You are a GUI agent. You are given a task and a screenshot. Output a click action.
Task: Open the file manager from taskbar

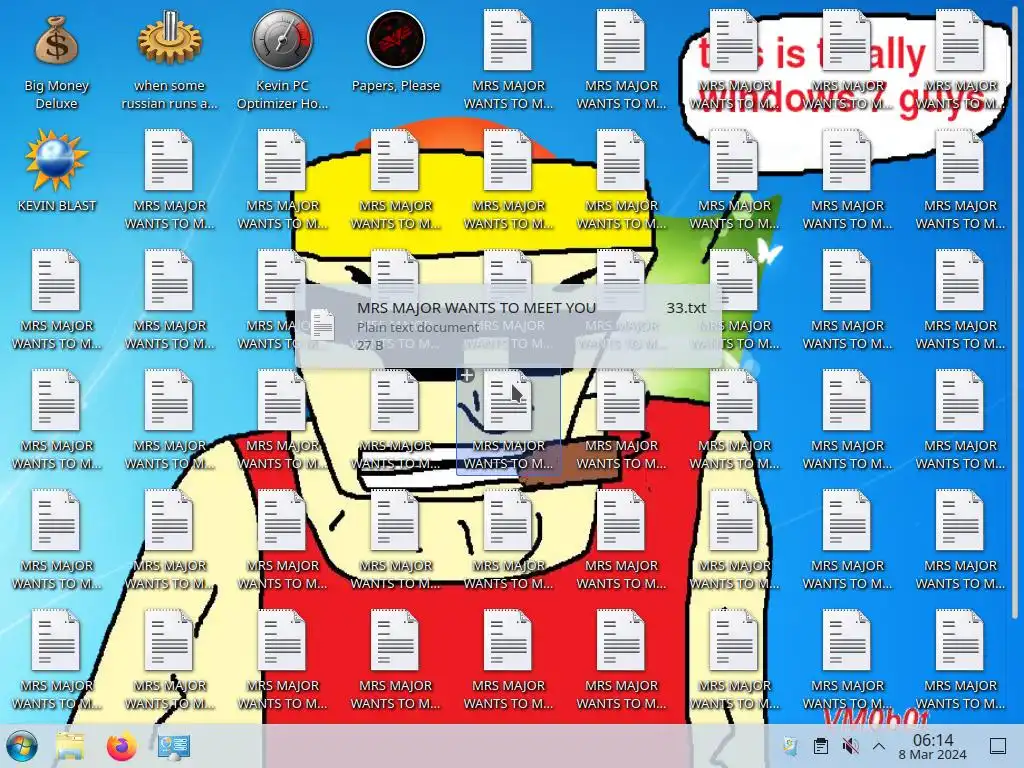click(70, 746)
